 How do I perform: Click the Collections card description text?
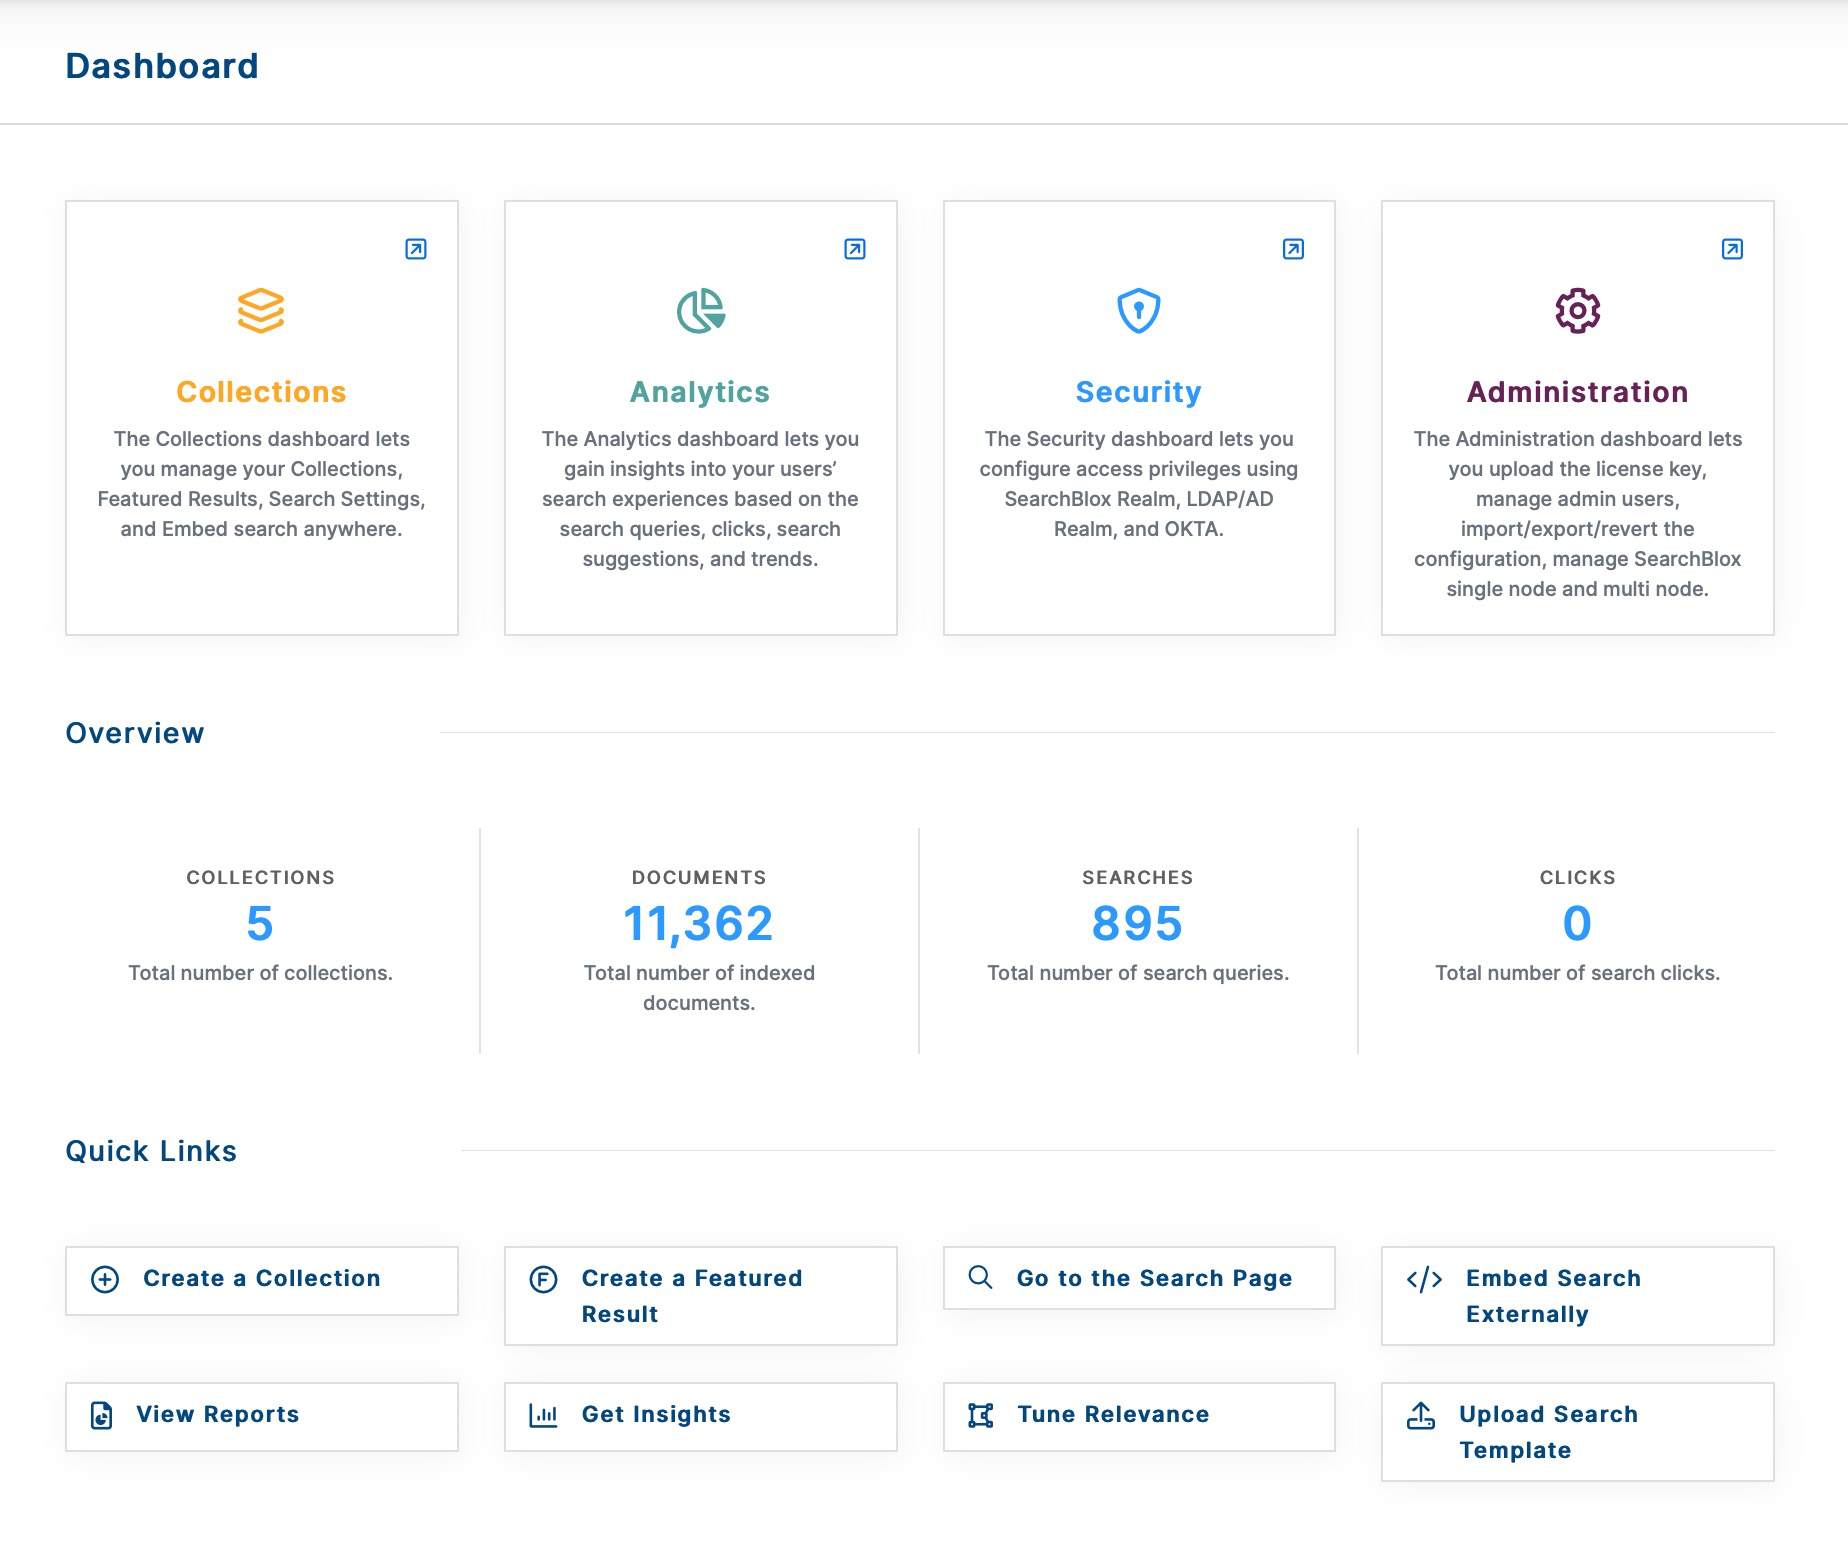(261, 484)
